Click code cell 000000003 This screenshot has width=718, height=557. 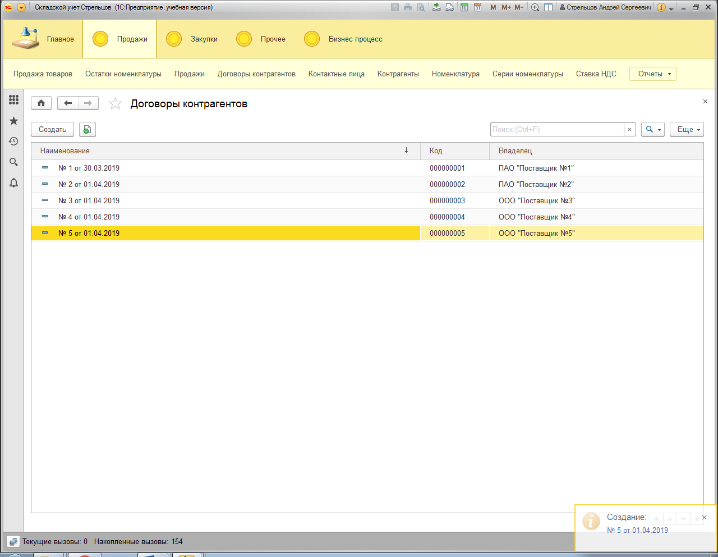point(447,201)
